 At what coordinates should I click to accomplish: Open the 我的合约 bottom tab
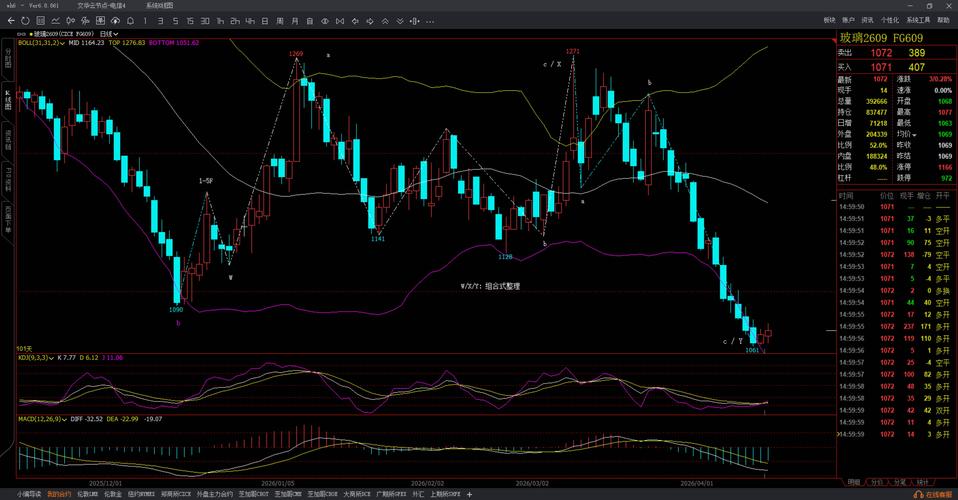pyautogui.click(x=59, y=494)
